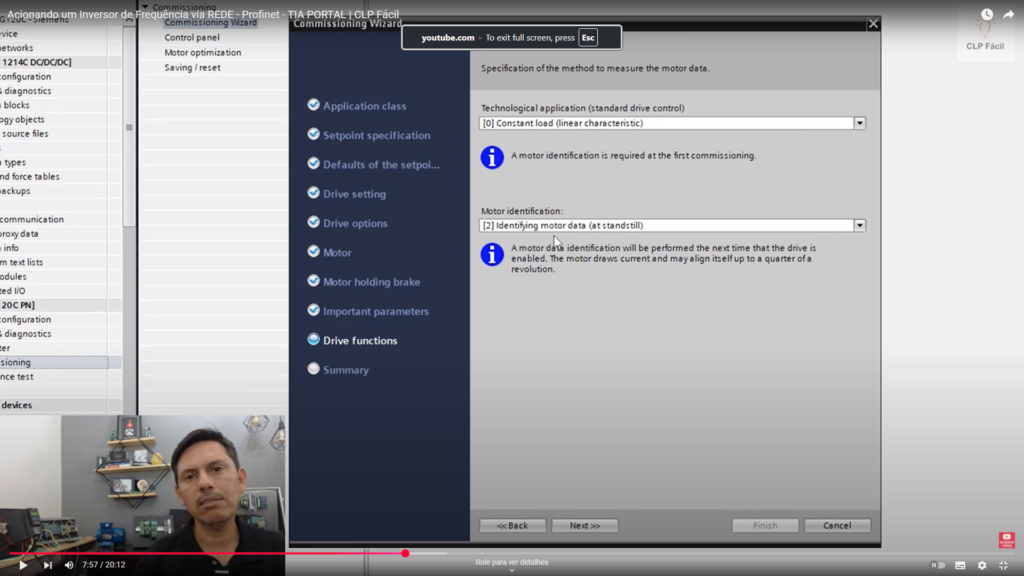Viewport: 1024px width, 576px height.
Task: Open Control panel in commissioning tree
Action: click(192, 37)
